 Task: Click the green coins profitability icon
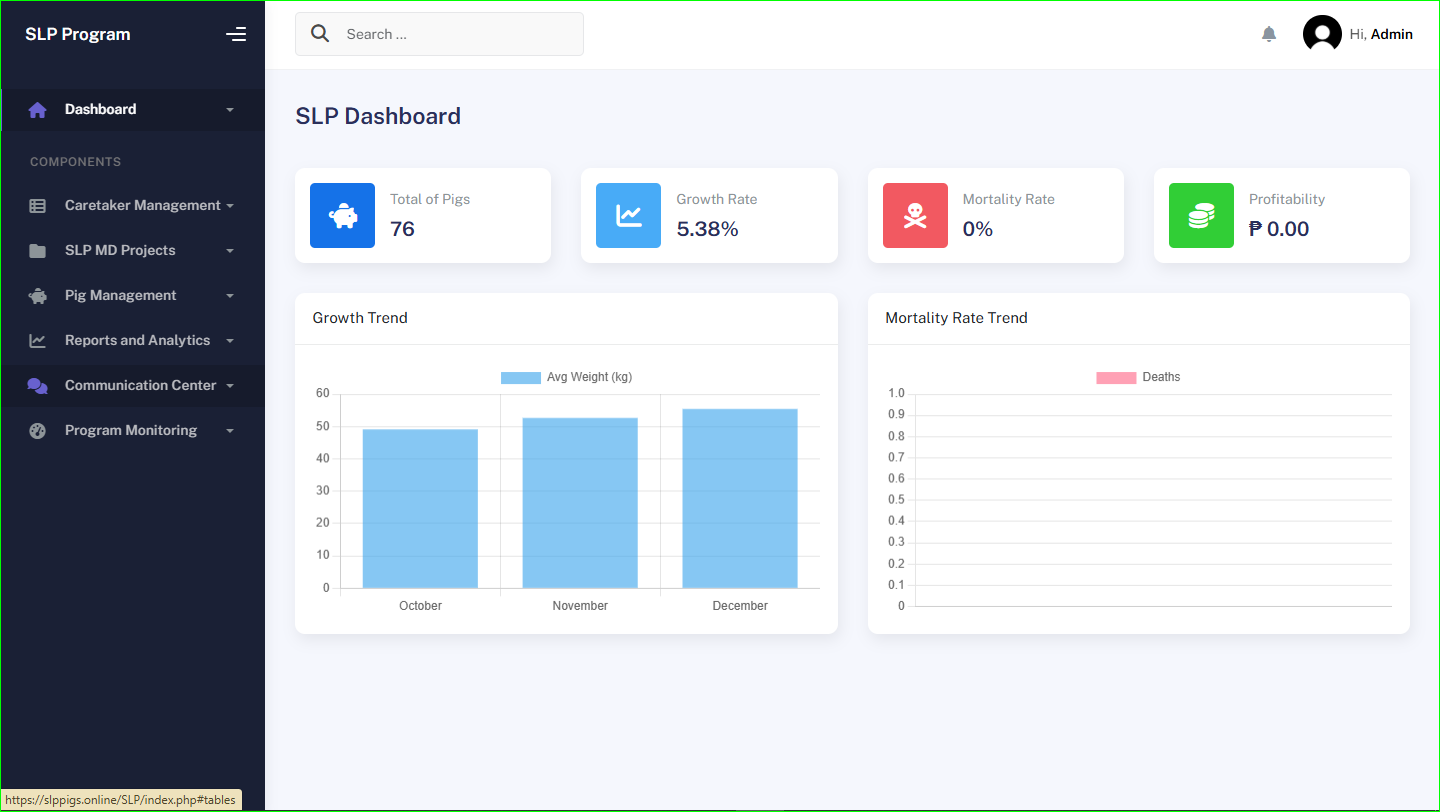tap(1201, 215)
